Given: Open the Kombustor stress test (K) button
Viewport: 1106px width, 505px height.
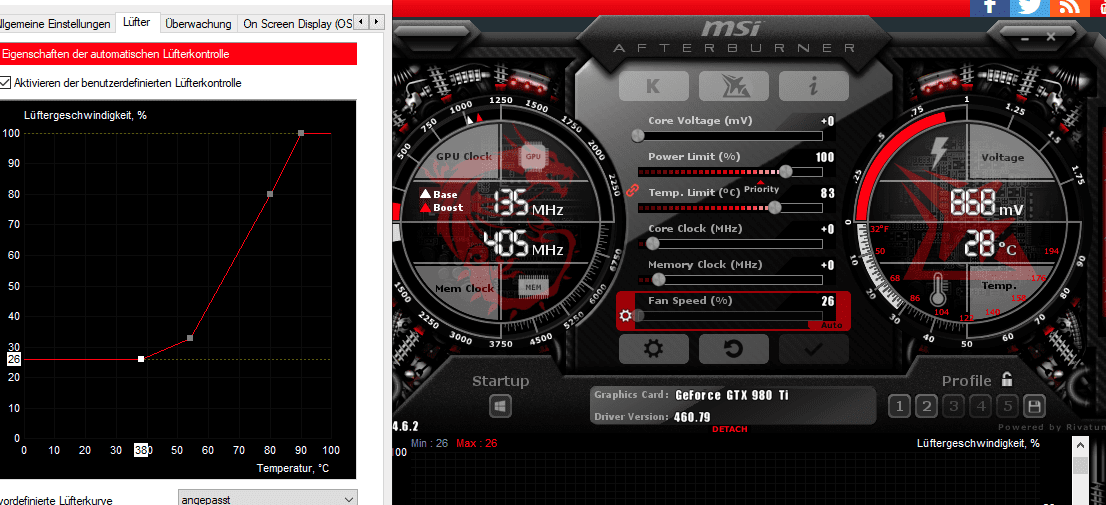Looking at the screenshot, I should click(653, 86).
